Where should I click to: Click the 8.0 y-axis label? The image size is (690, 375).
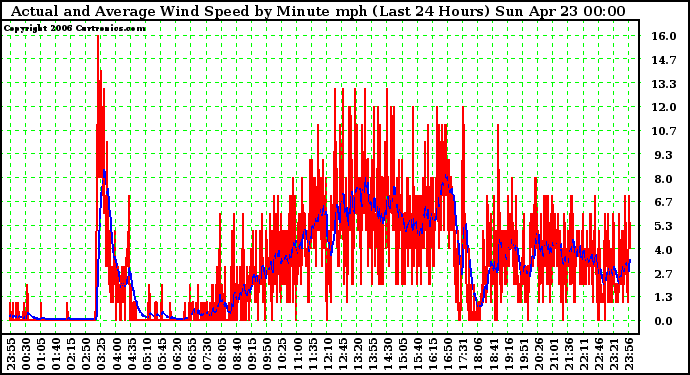pos(664,179)
